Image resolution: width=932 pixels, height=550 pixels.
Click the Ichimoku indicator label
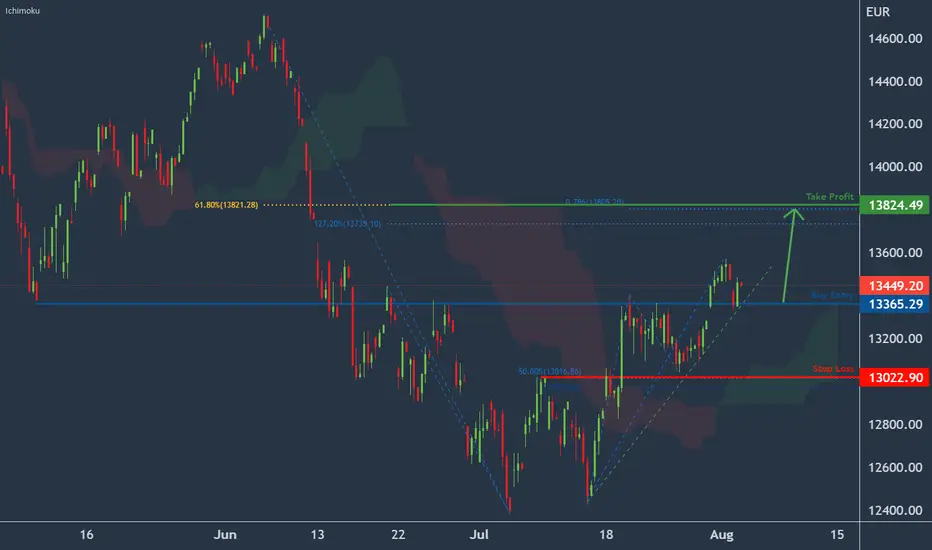[23, 11]
